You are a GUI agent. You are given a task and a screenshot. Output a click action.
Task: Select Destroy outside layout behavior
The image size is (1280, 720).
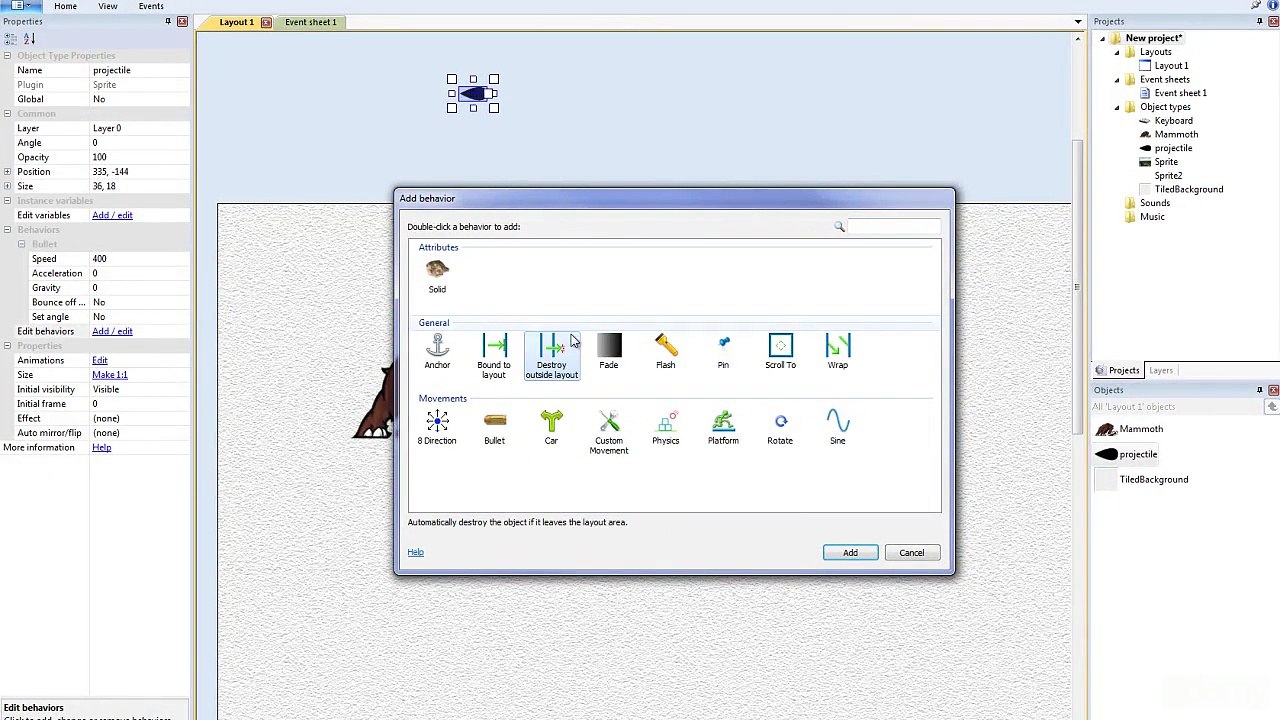click(552, 356)
